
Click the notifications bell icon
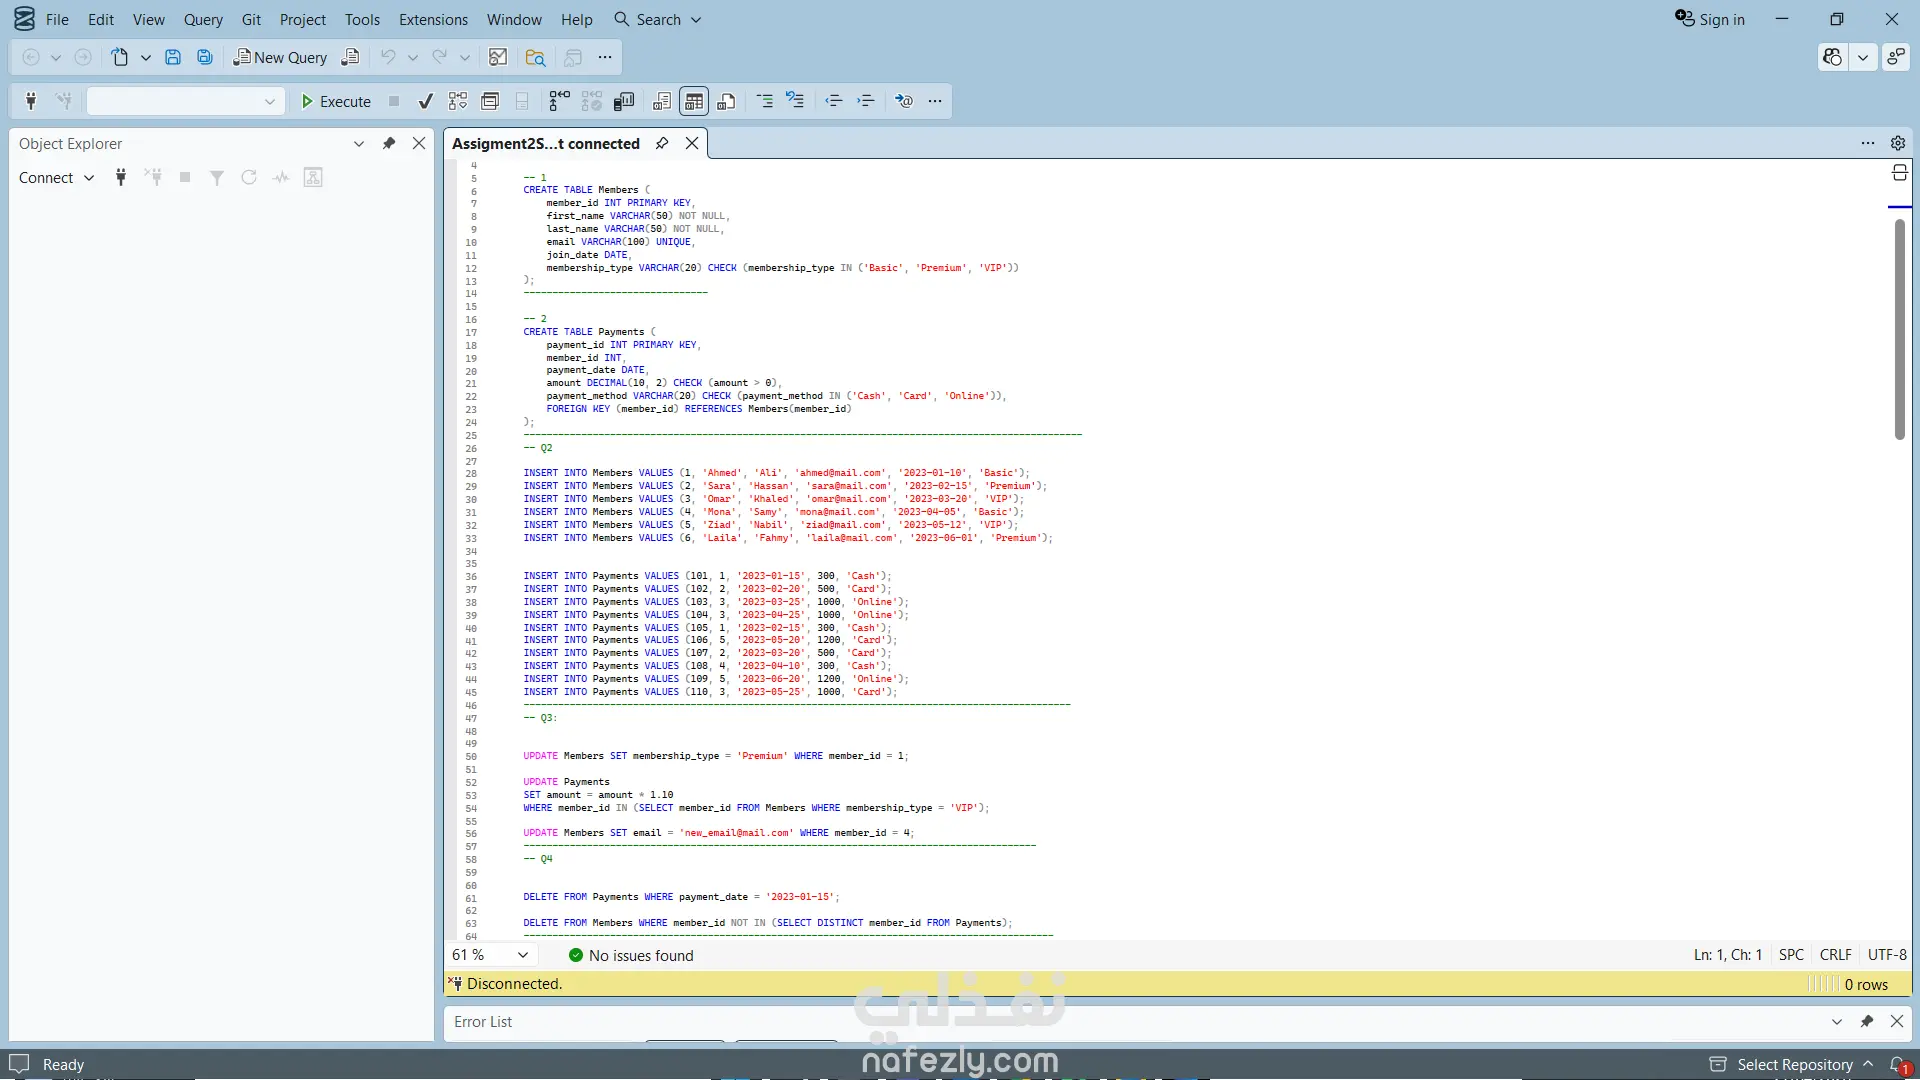click(1899, 1064)
